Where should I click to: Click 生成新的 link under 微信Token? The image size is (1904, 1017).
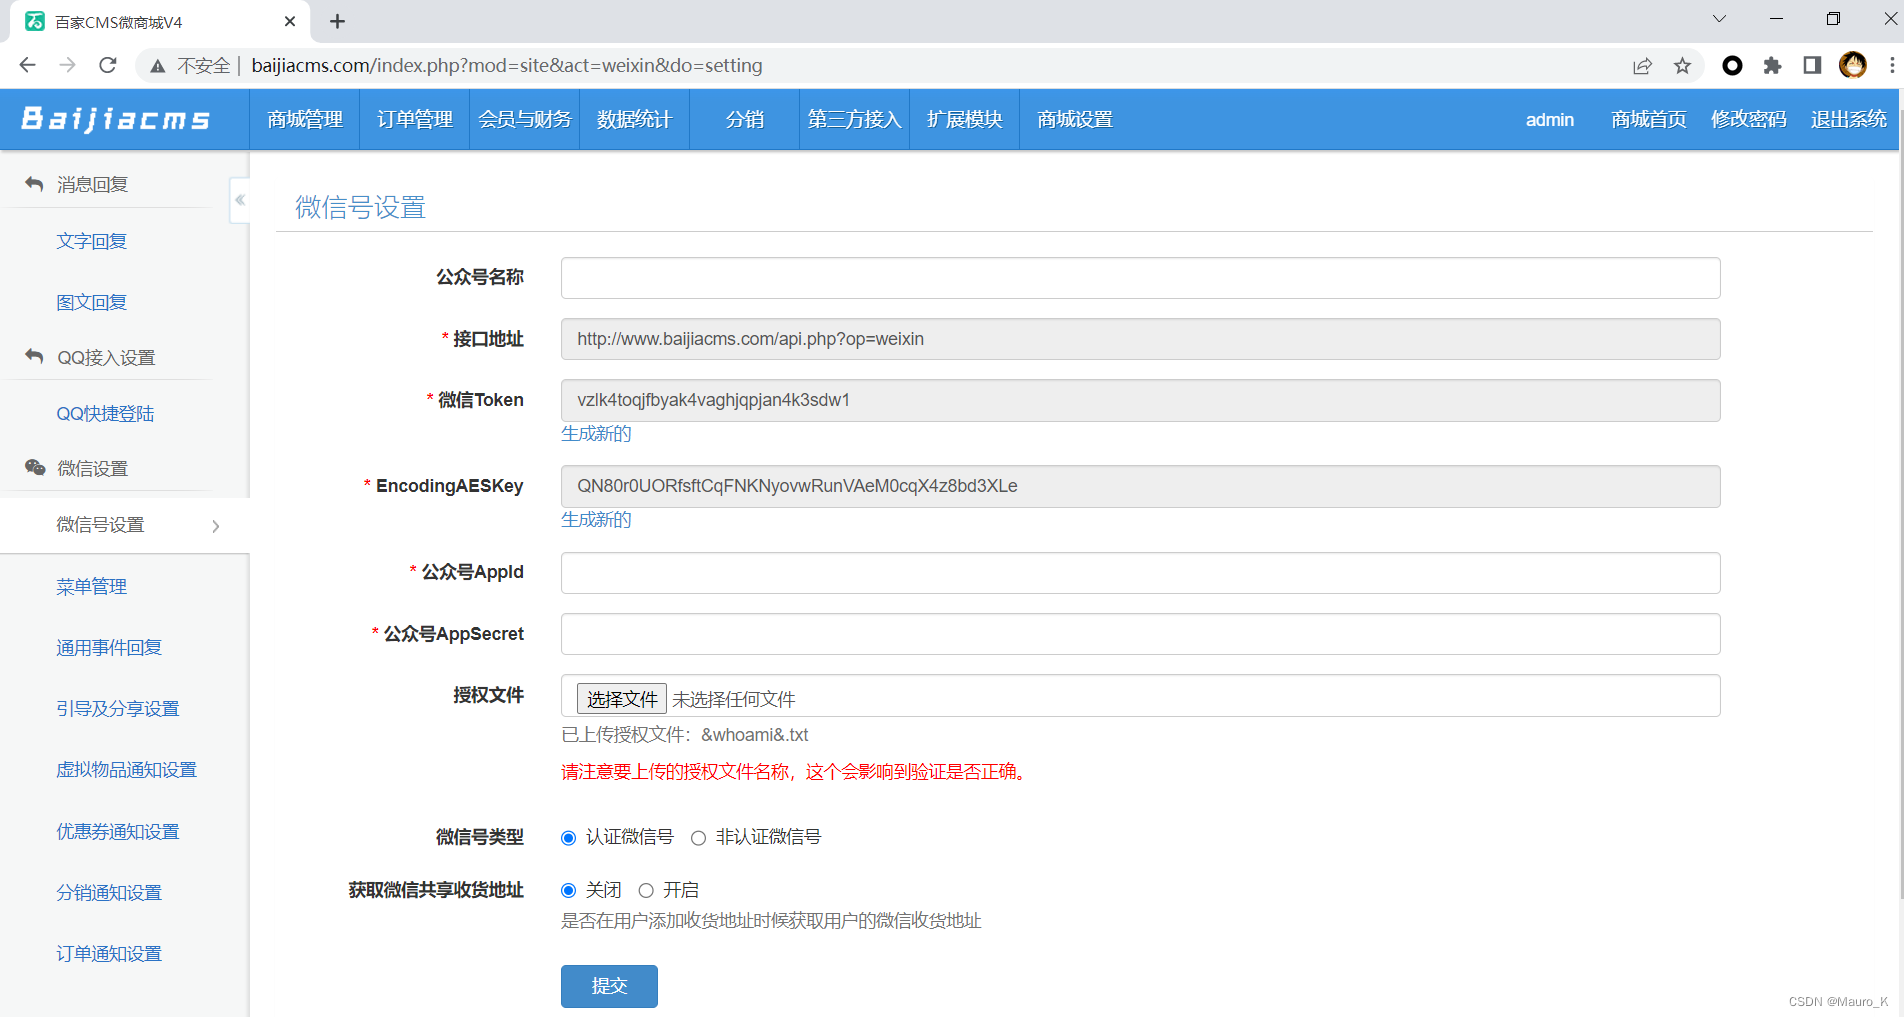click(x=596, y=434)
